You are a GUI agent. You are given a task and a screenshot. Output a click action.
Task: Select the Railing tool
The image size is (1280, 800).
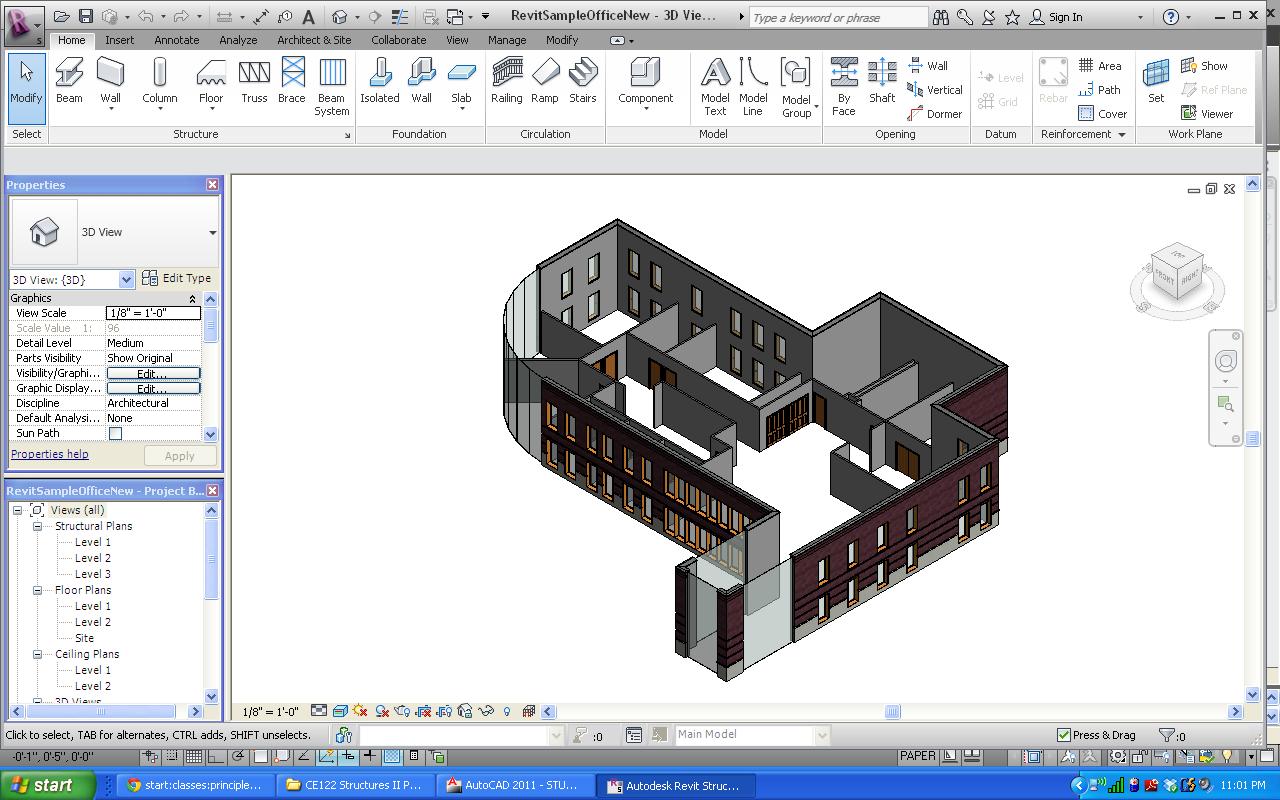[507, 81]
